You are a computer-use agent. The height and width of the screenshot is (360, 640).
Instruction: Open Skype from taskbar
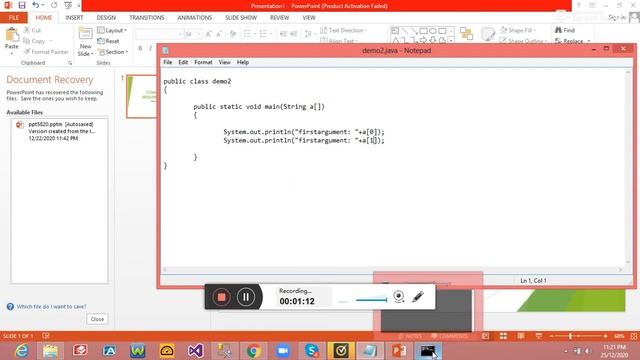point(311,351)
